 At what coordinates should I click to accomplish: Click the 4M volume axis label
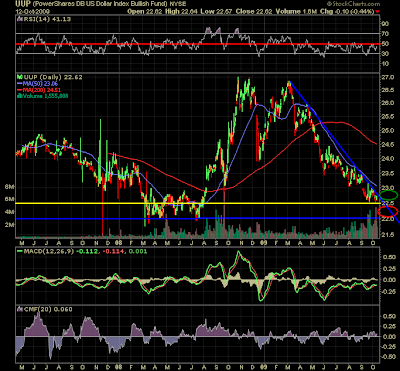pyautogui.click(x=11, y=212)
